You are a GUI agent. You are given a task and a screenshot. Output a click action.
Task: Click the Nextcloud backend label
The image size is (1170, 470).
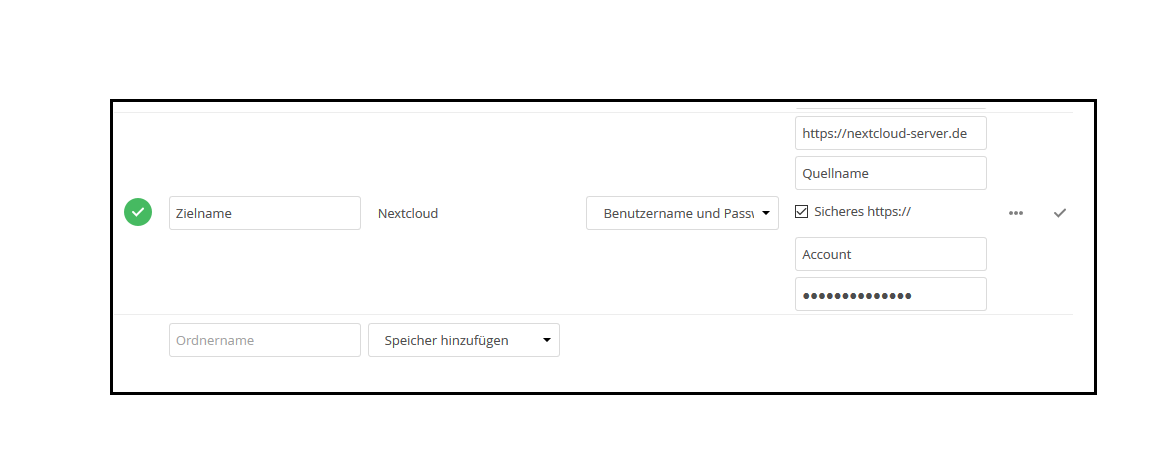click(x=408, y=213)
